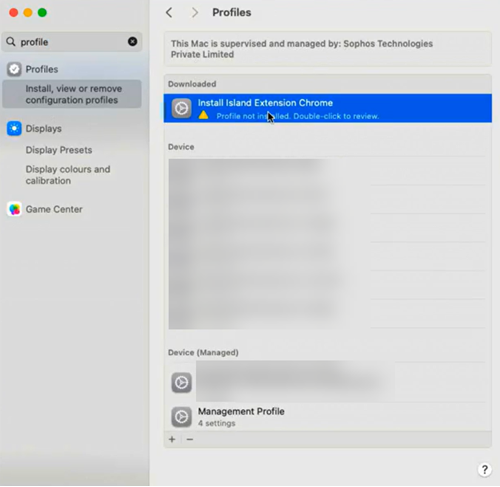This screenshot has height=487, width=500.
Task: Click the colorful Game Center icon
Action: click(x=14, y=209)
